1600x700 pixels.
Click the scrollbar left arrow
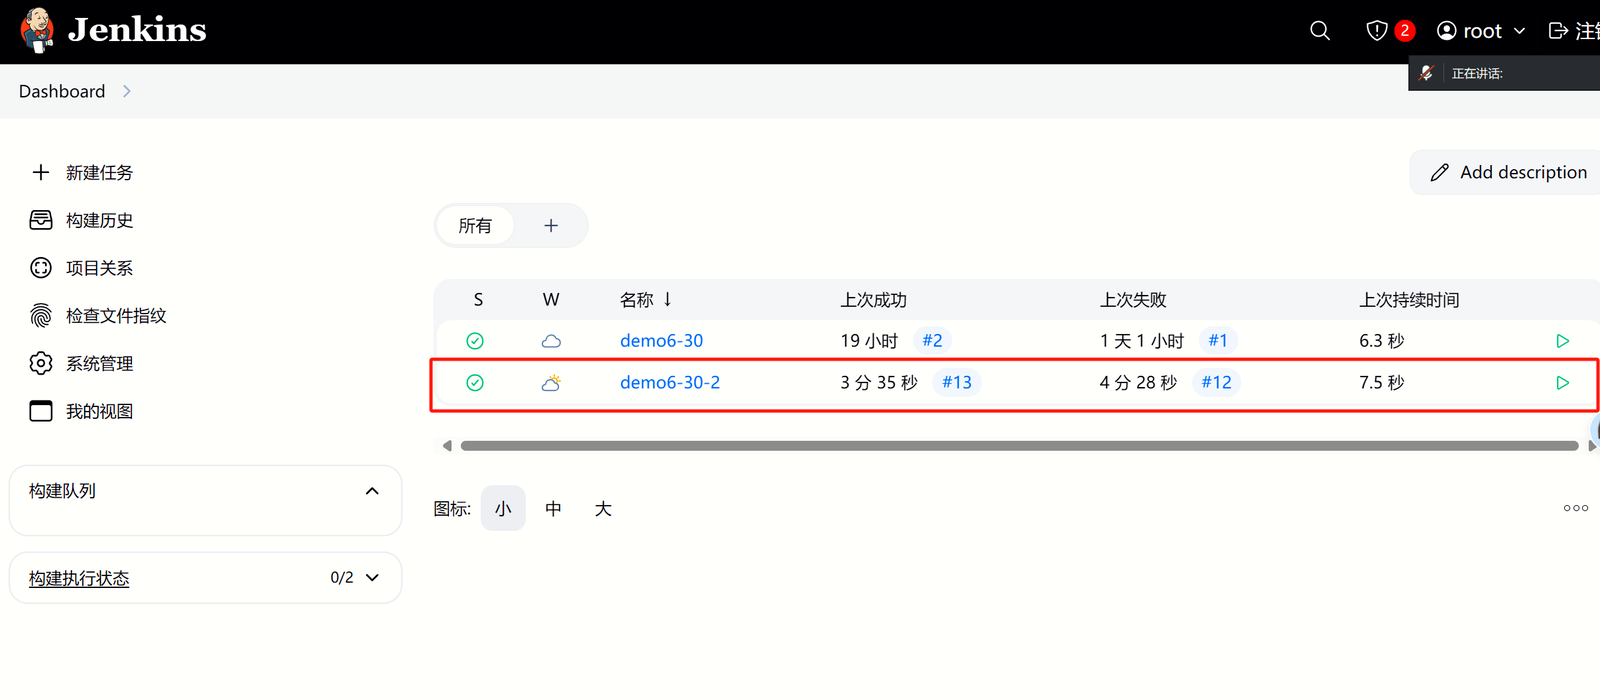[x=447, y=446]
